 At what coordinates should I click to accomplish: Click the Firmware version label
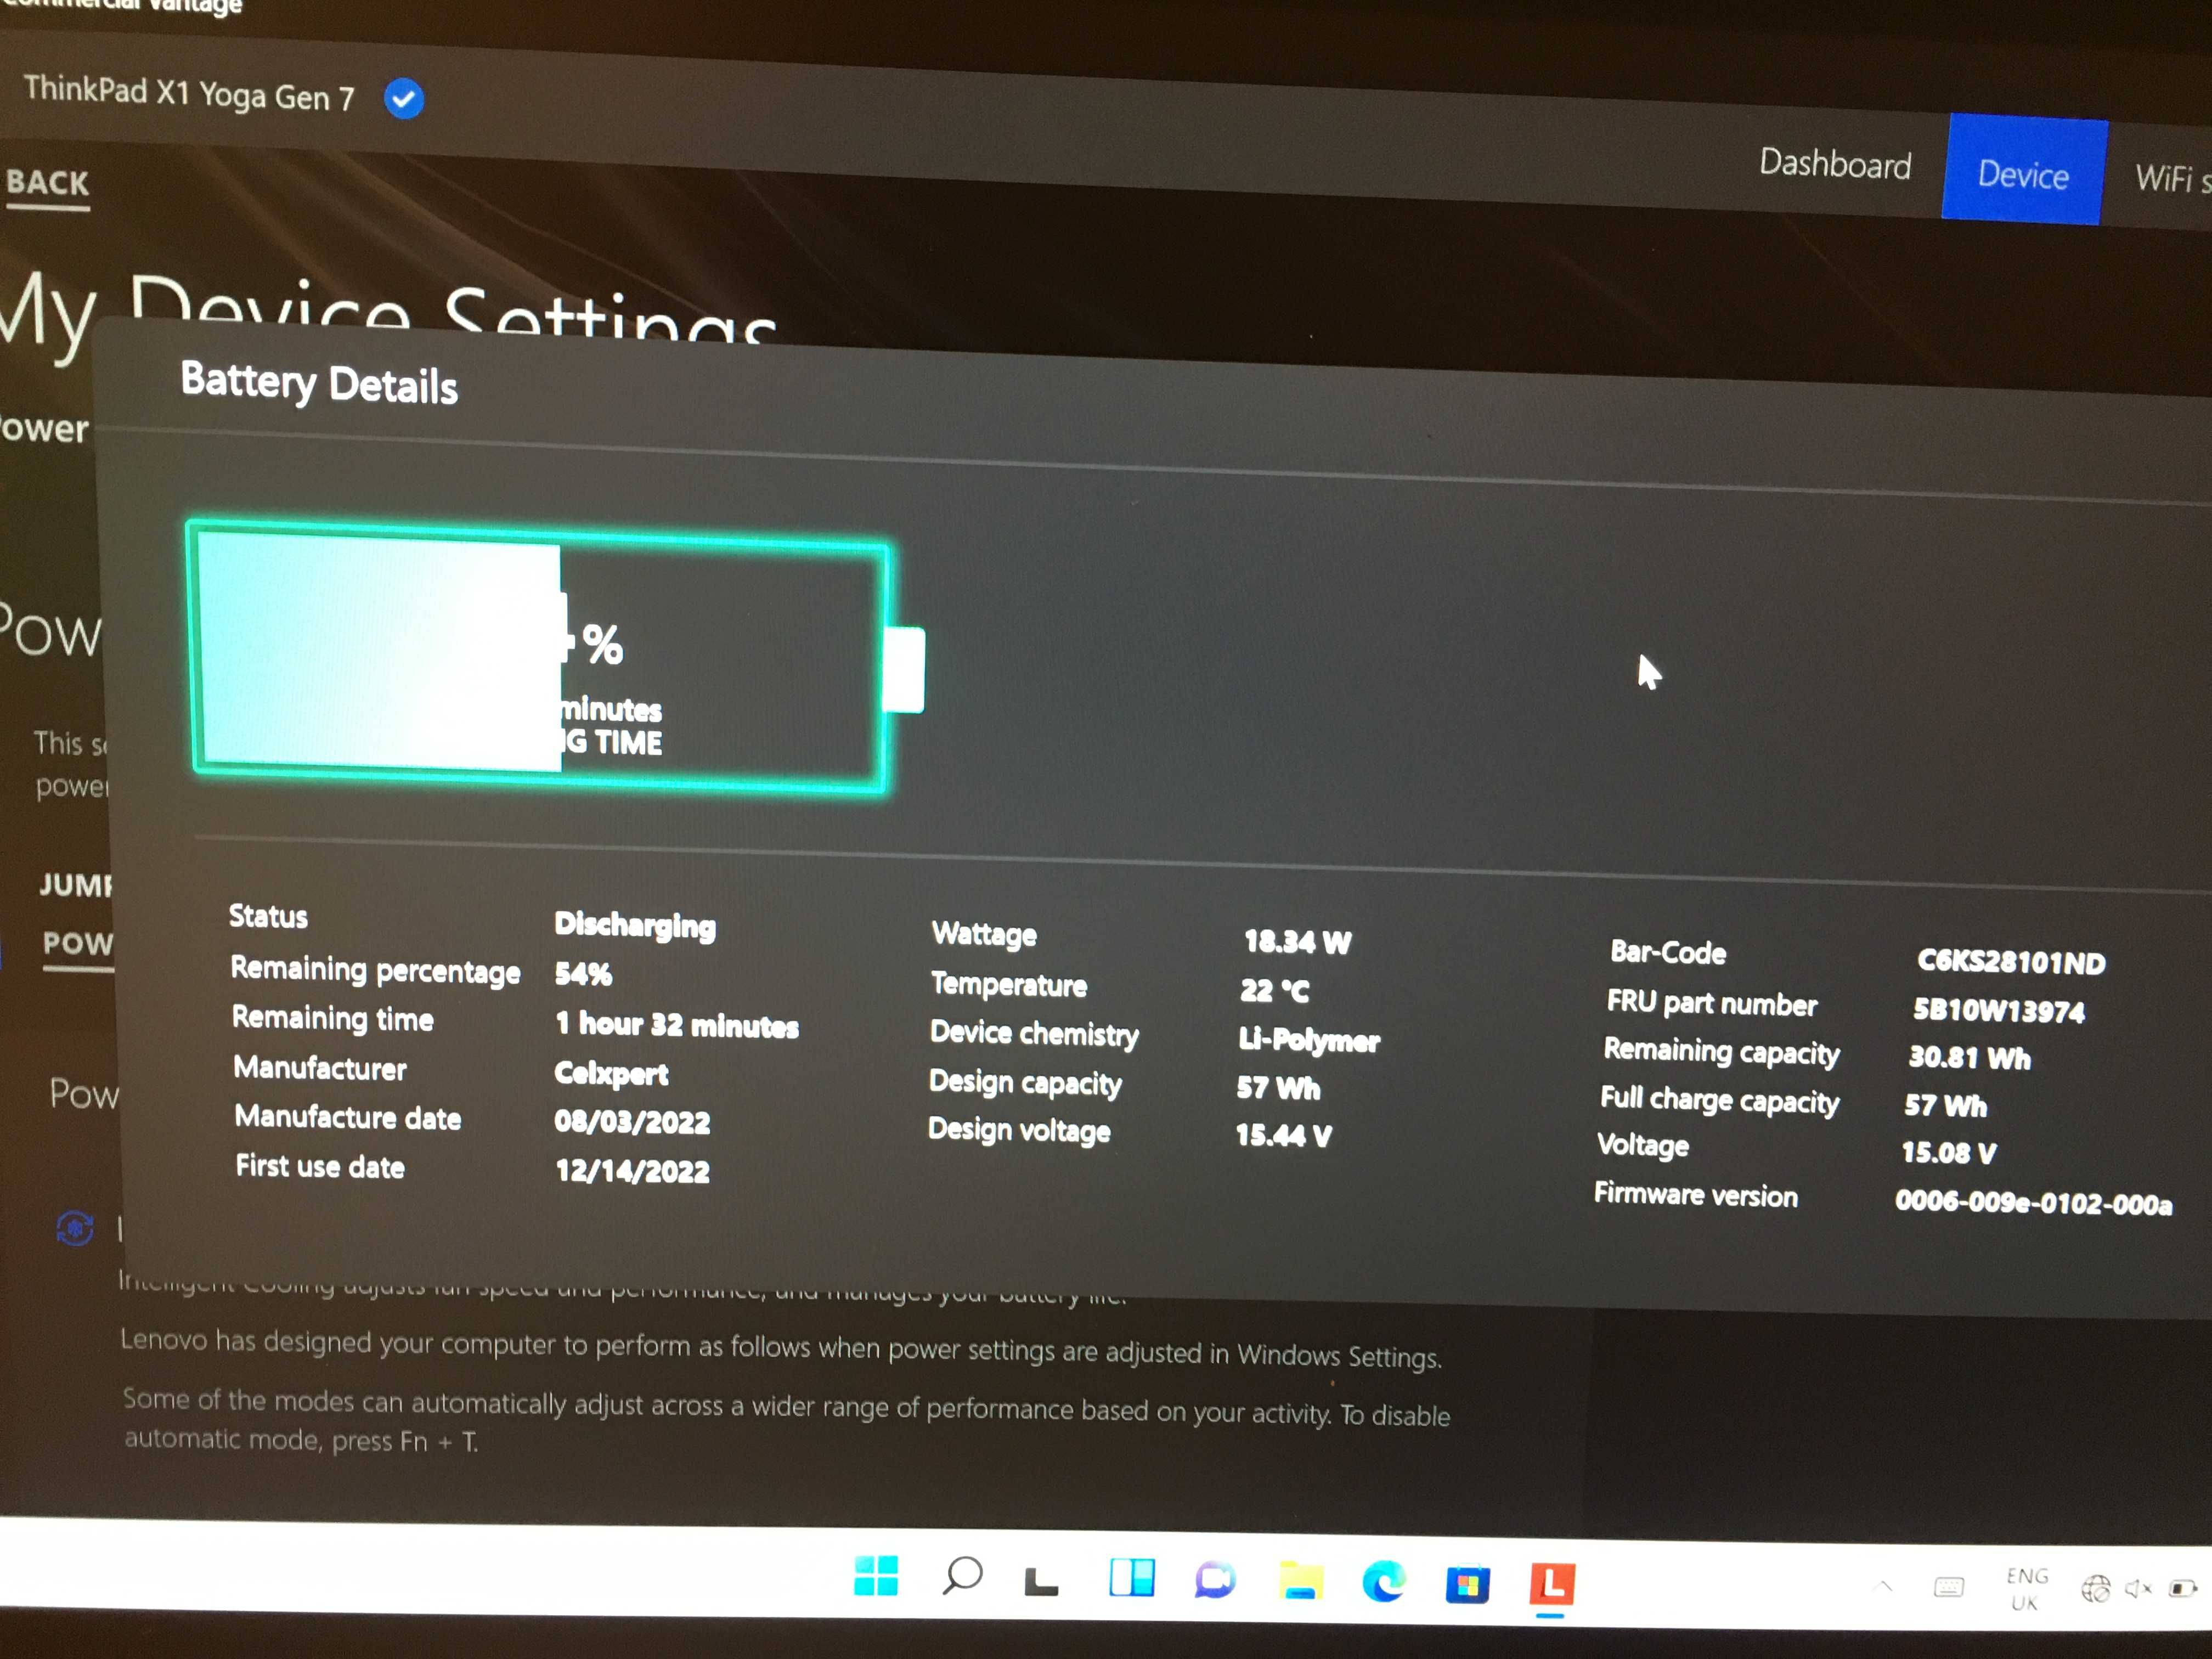point(1695,1194)
